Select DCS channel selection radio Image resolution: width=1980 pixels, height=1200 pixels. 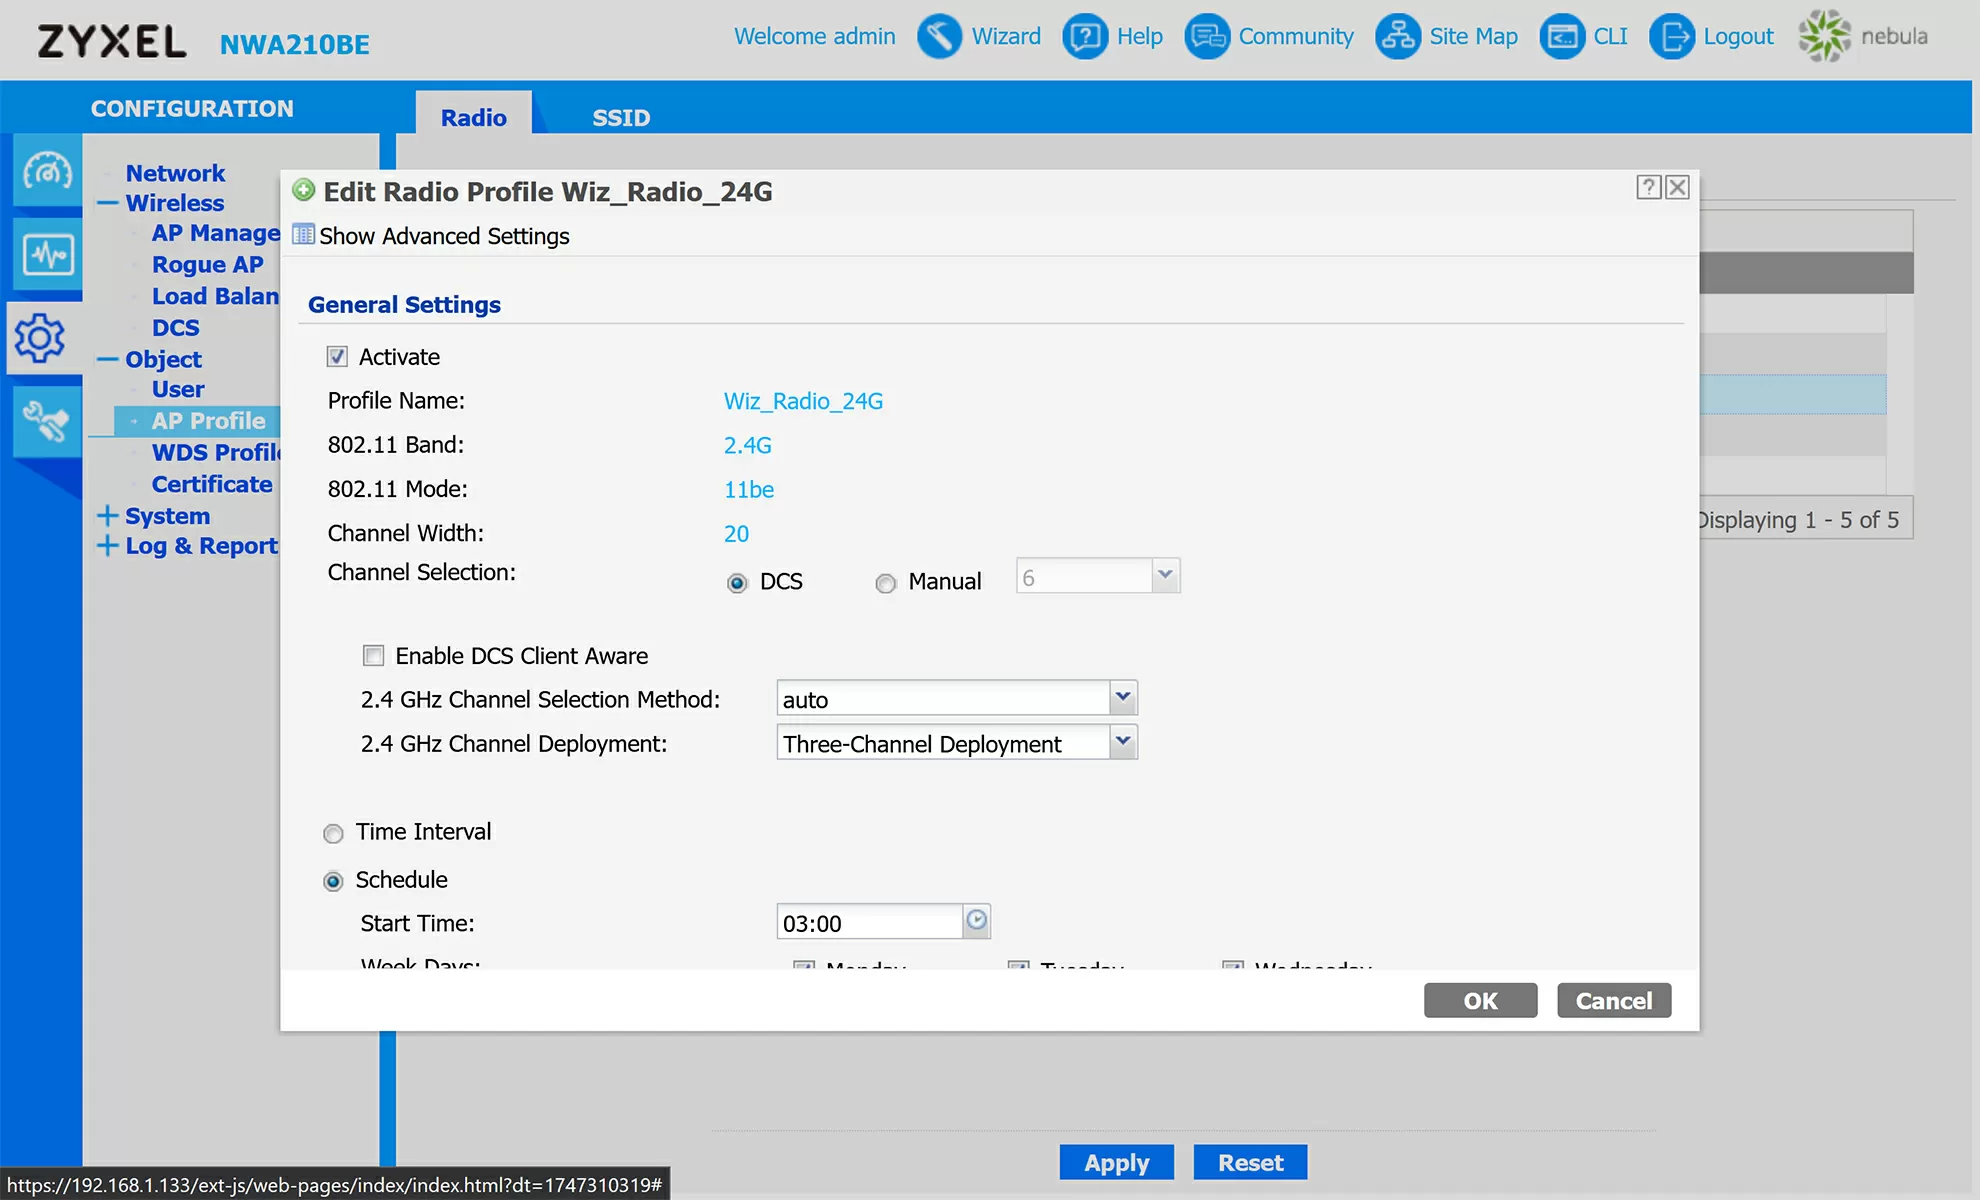(x=737, y=583)
